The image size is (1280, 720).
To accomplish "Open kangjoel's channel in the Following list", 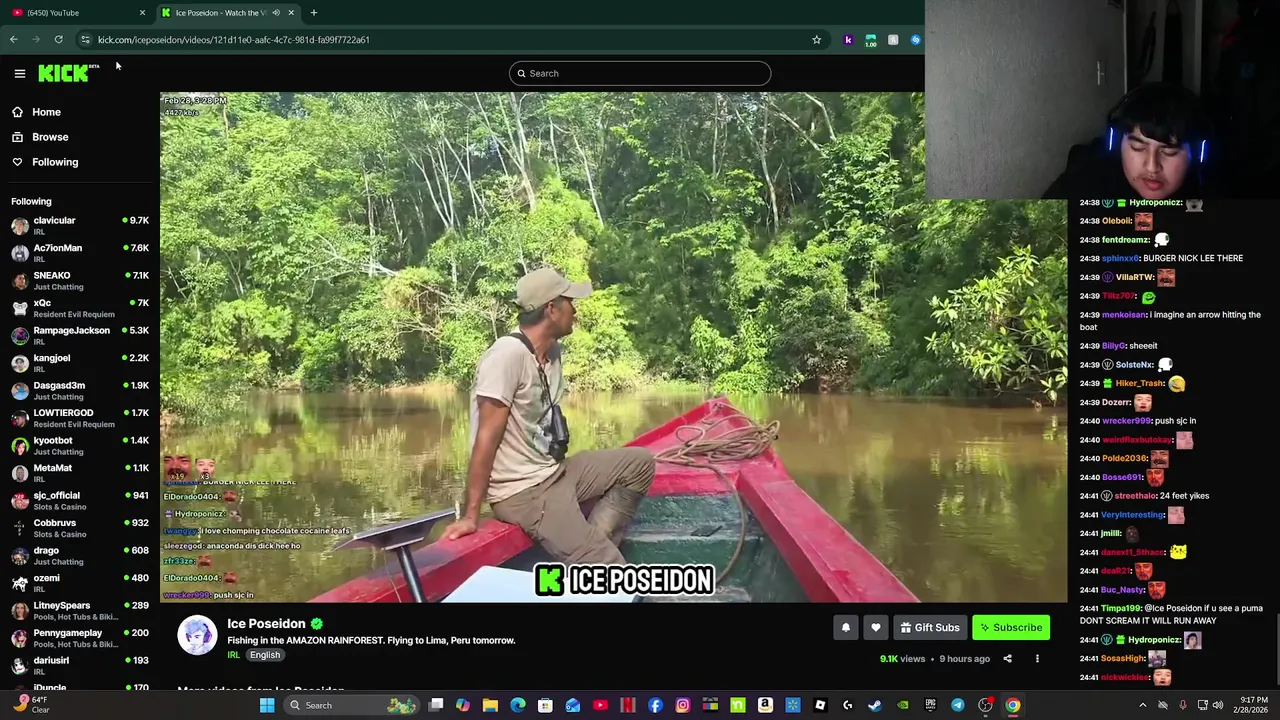I will [80, 363].
